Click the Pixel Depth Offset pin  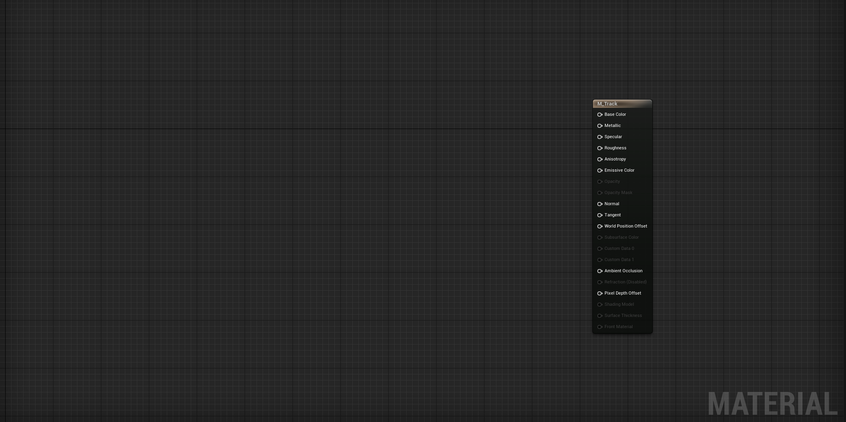(600, 293)
